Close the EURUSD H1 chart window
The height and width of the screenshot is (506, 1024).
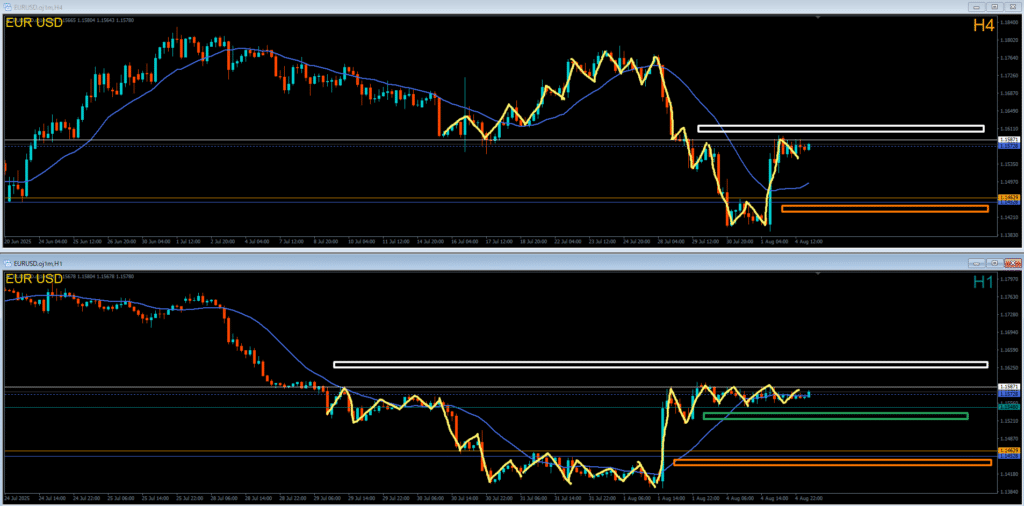(1012, 263)
